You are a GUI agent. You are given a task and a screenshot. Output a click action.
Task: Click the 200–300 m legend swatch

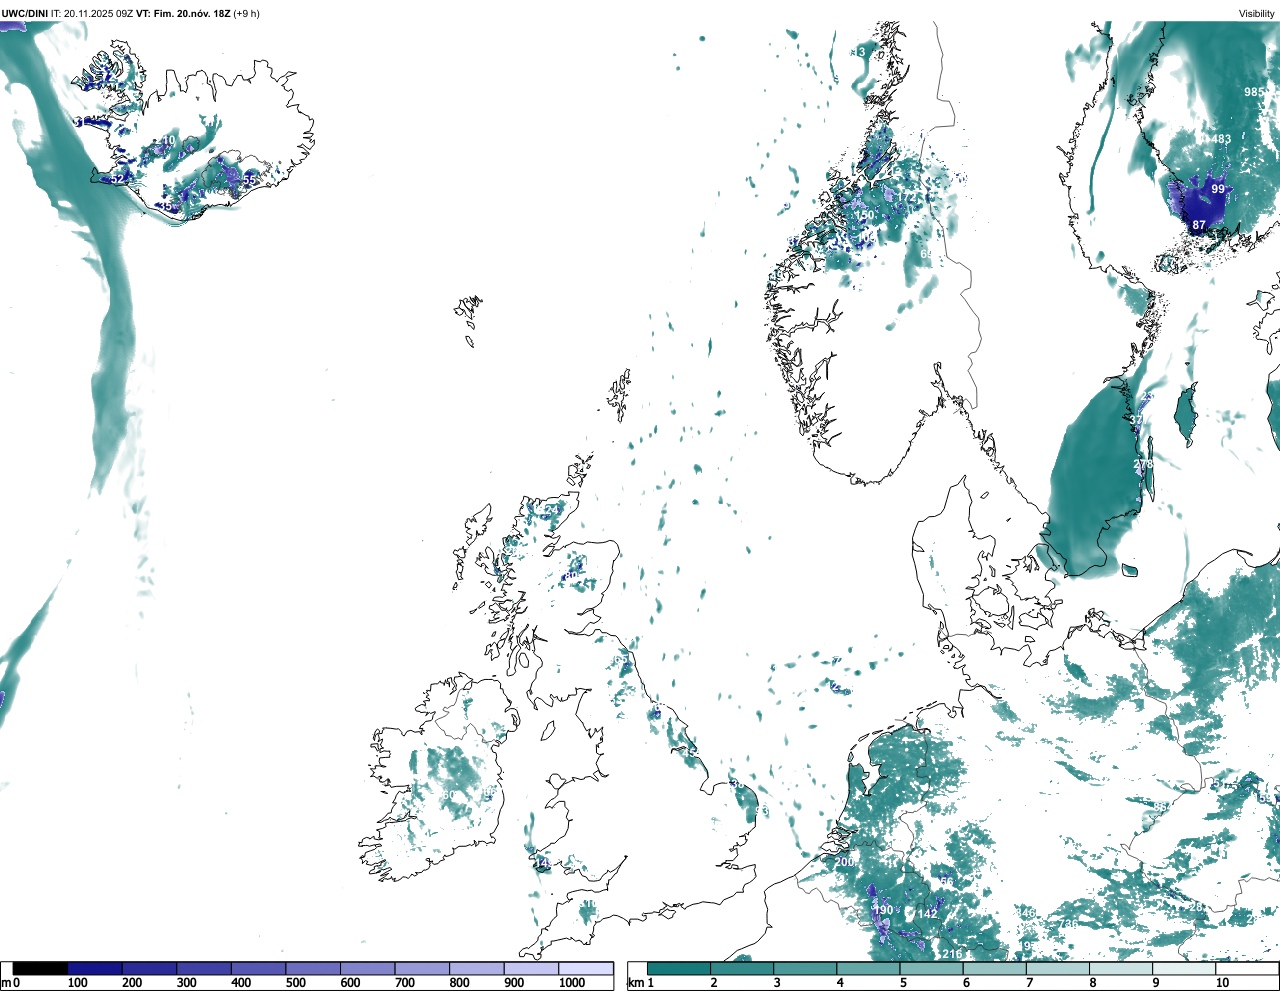tap(150, 968)
